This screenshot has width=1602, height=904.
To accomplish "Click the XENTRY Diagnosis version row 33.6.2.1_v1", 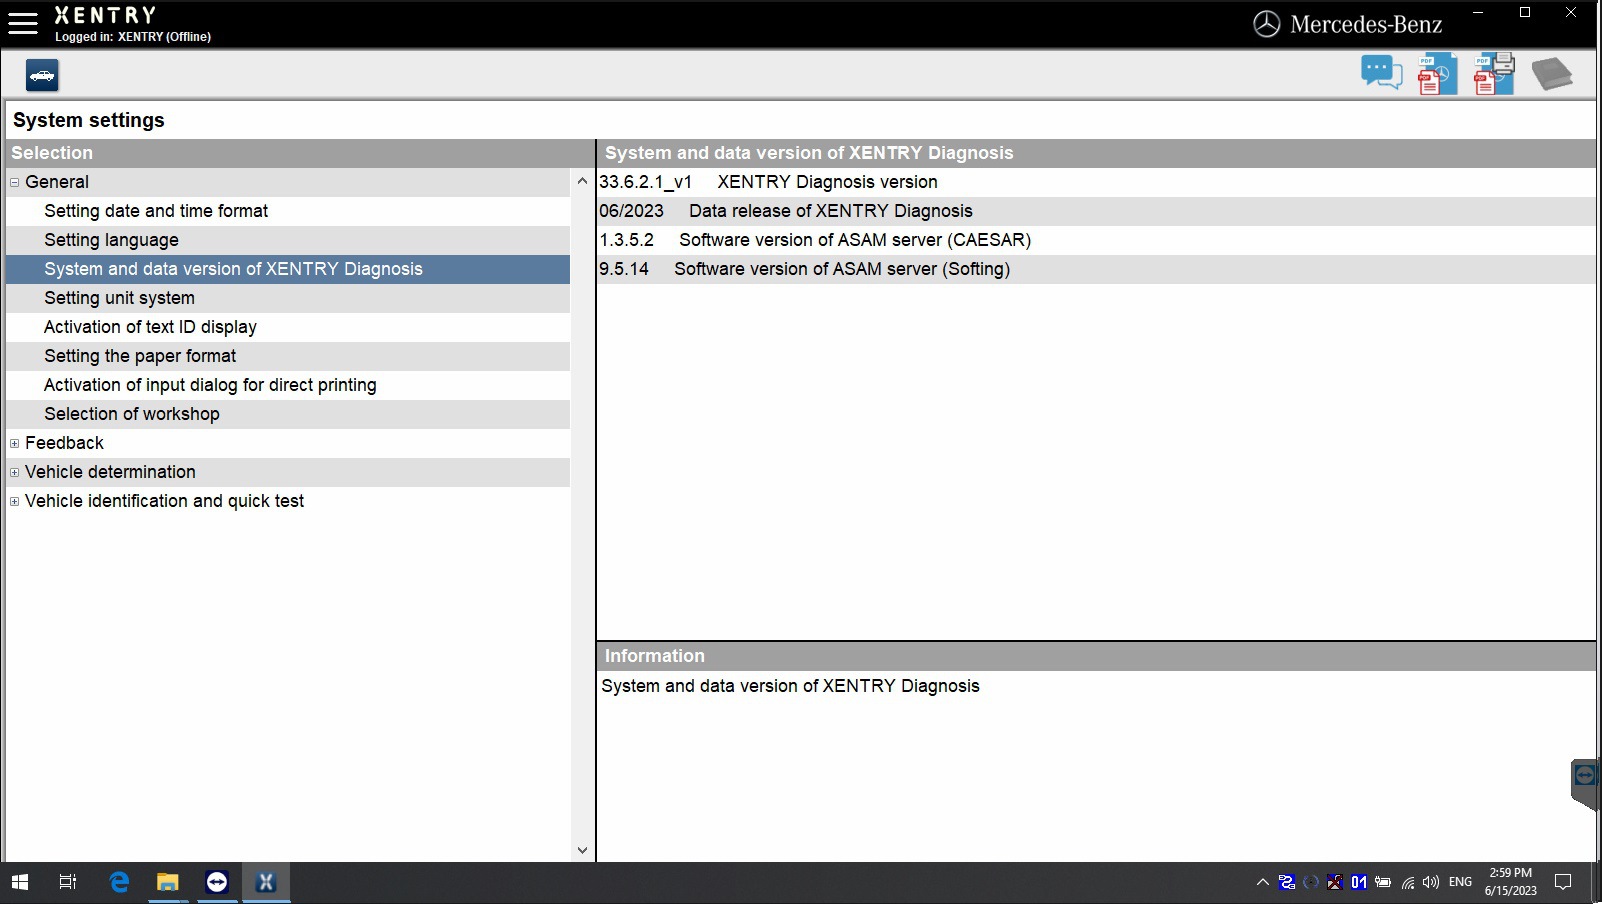I will click(x=1096, y=182).
